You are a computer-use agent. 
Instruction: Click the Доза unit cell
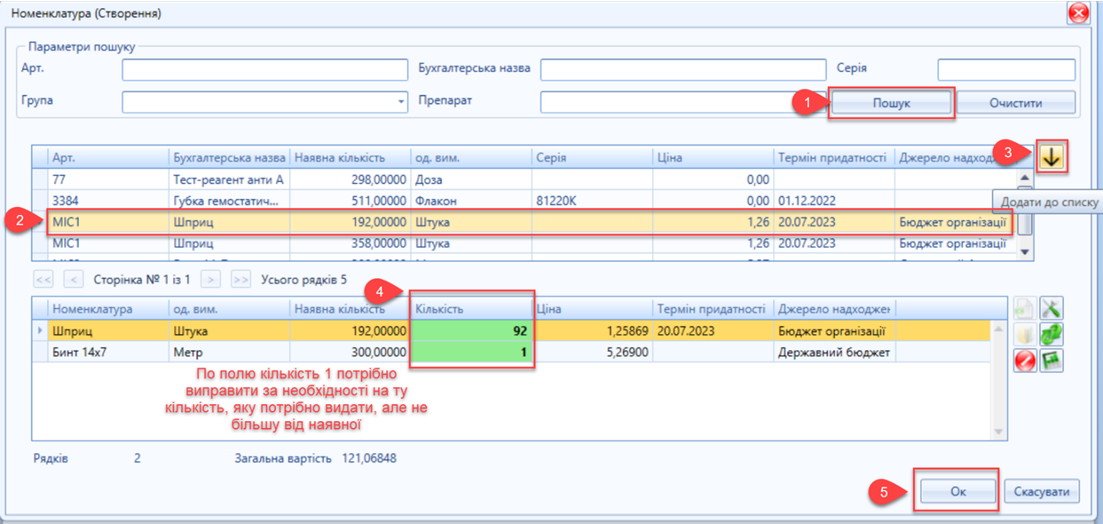471,180
